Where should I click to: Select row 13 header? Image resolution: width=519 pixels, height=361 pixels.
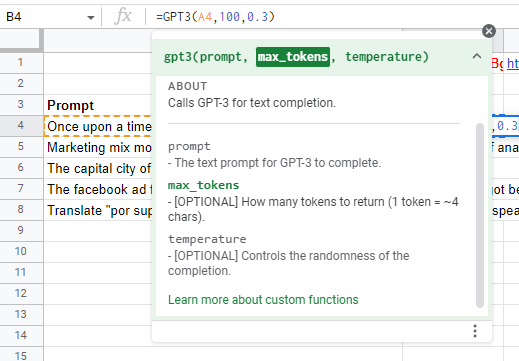click(x=21, y=315)
